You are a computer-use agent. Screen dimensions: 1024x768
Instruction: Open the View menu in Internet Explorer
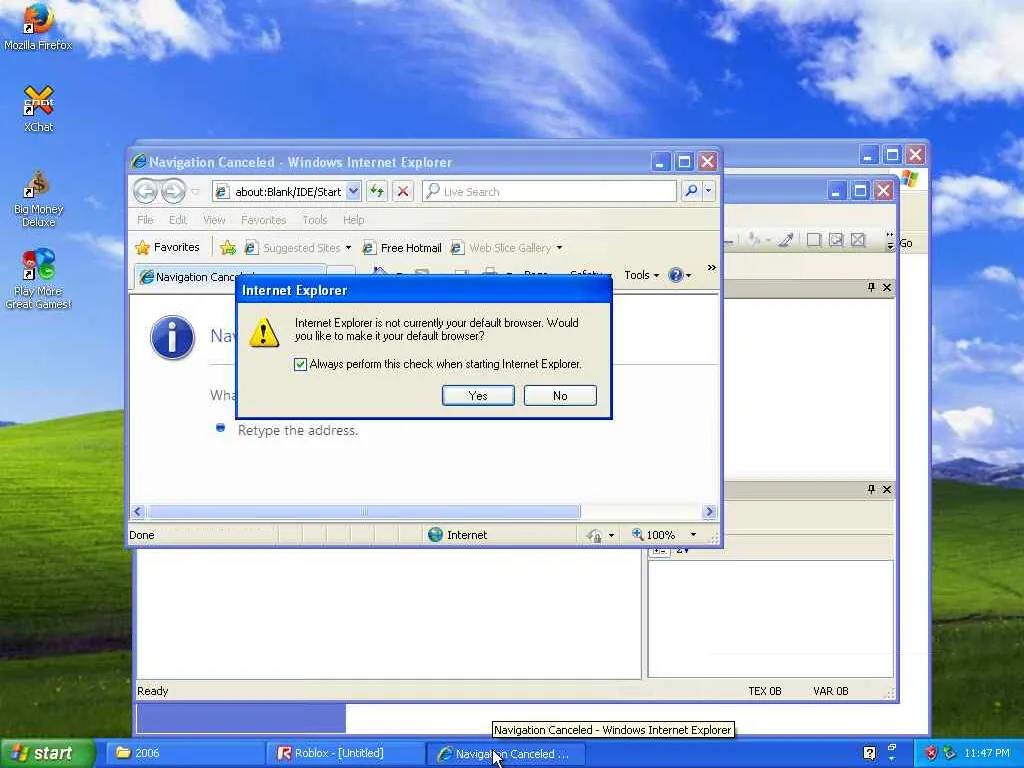click(x=214, y=220)
